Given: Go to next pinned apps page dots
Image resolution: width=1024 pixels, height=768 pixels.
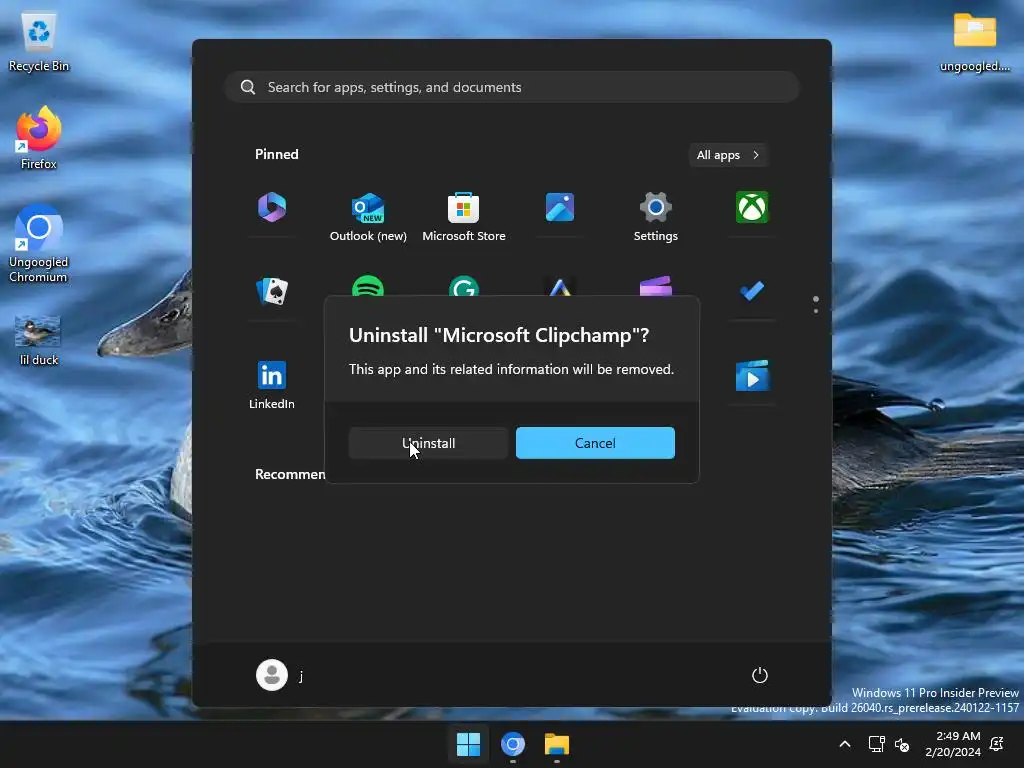Looking at the screenshot, I should [x=816, y=305].
